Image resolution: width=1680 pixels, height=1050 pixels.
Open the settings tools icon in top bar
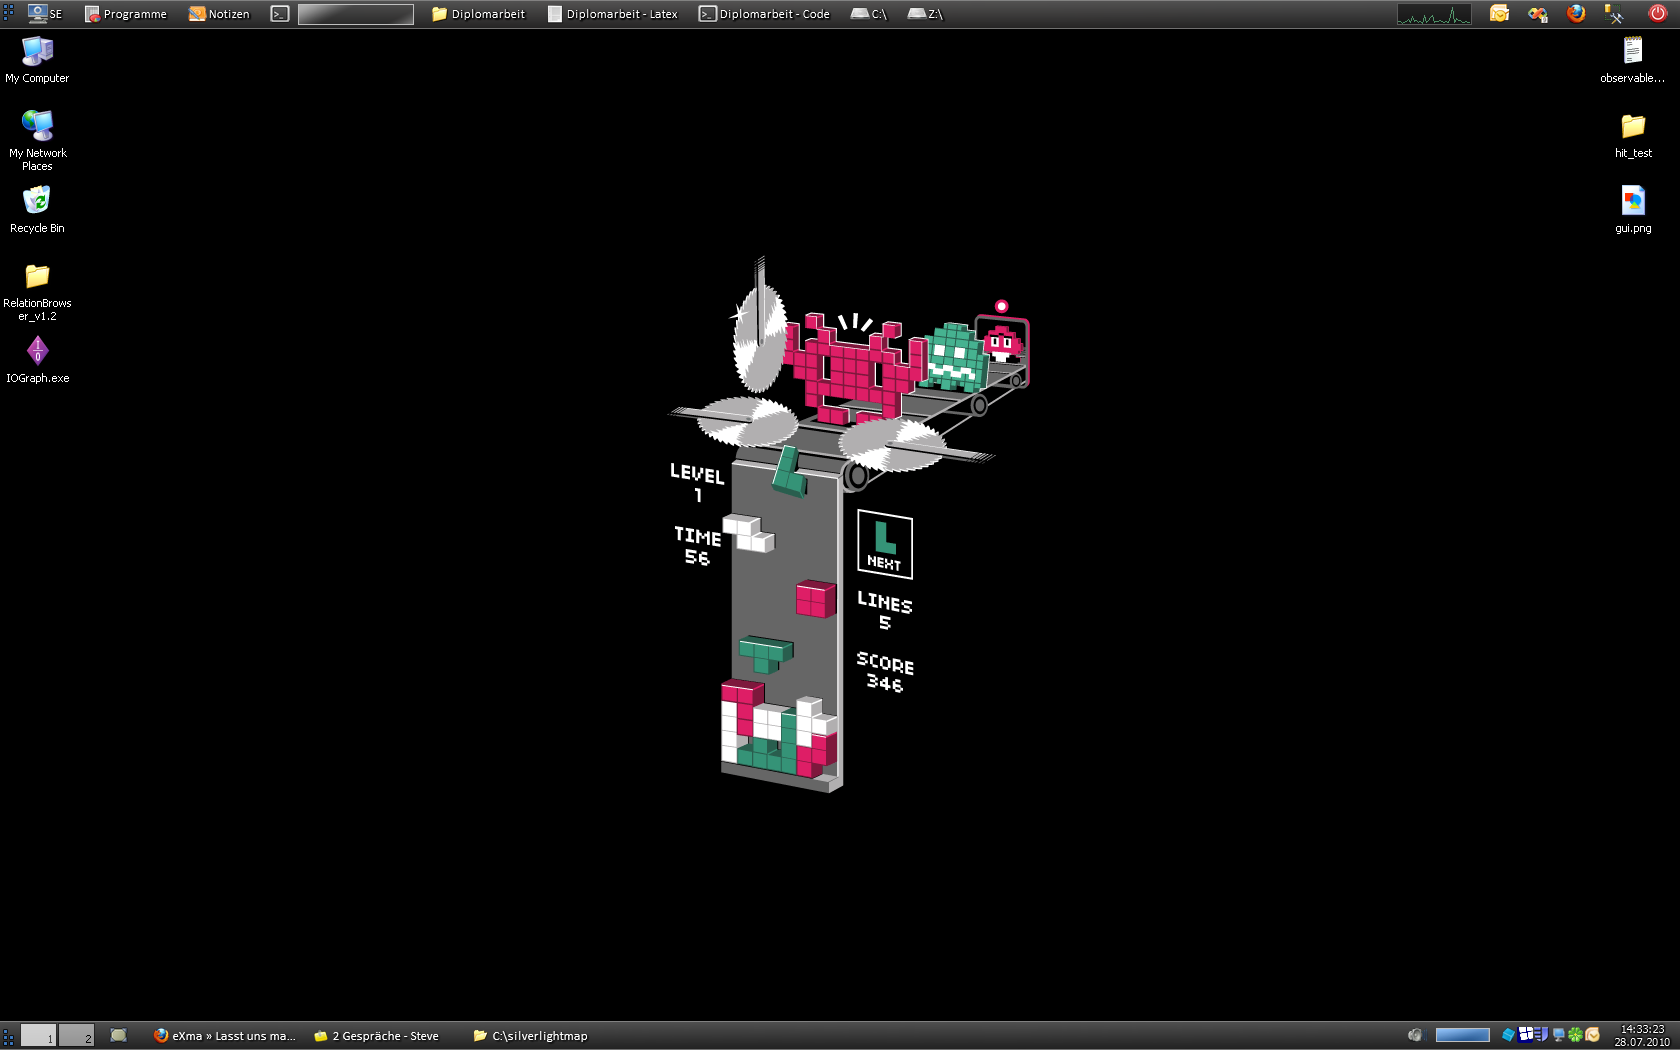point(1614,14)
